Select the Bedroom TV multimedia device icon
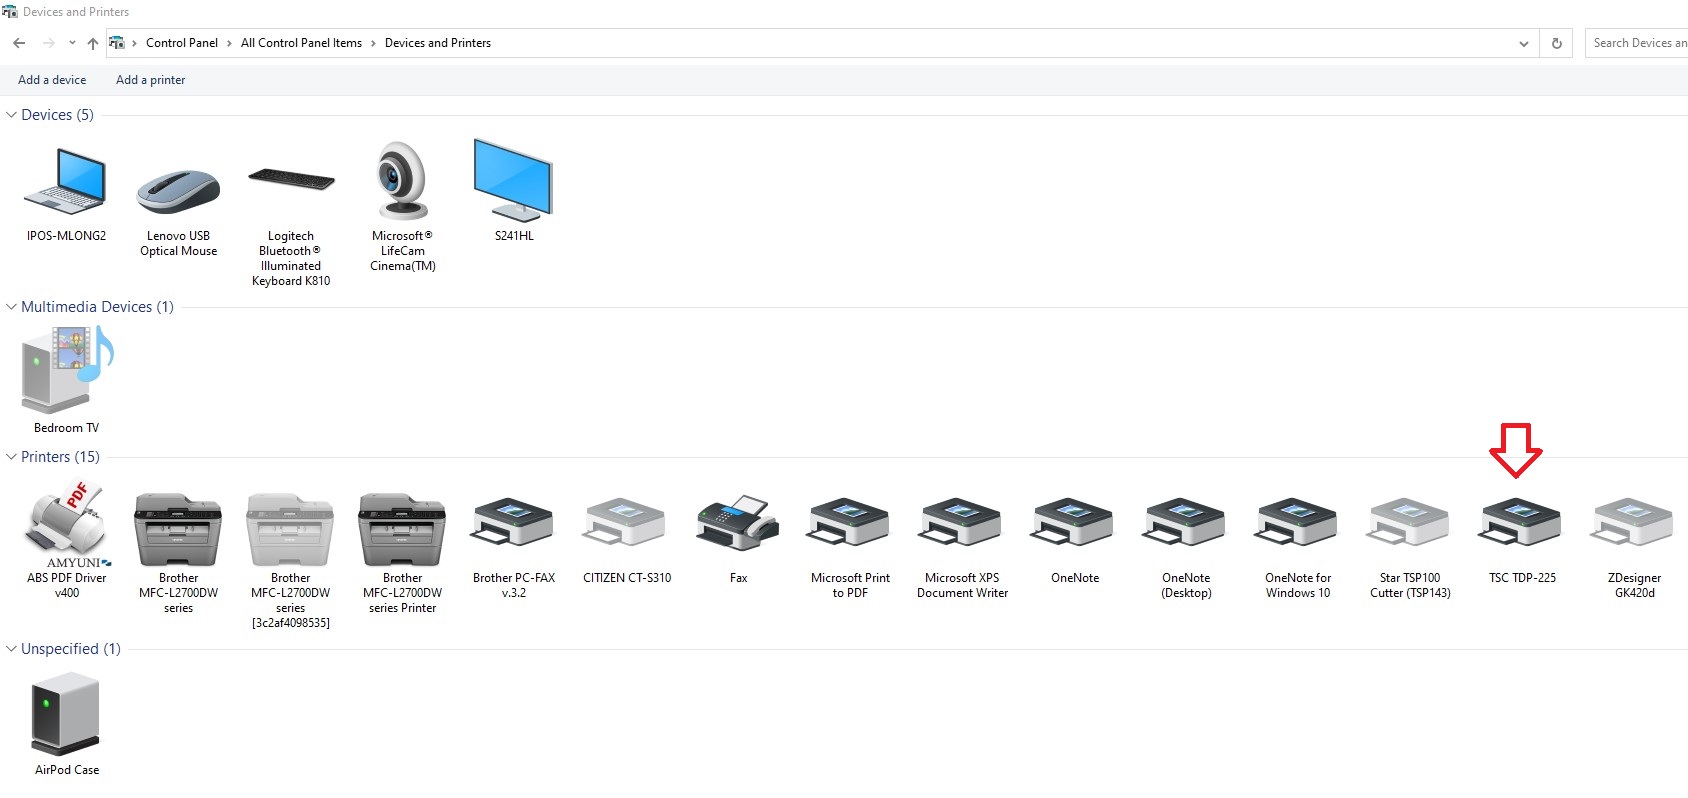1688x798 pixels. pyautogui.click(x=67, y=370)
